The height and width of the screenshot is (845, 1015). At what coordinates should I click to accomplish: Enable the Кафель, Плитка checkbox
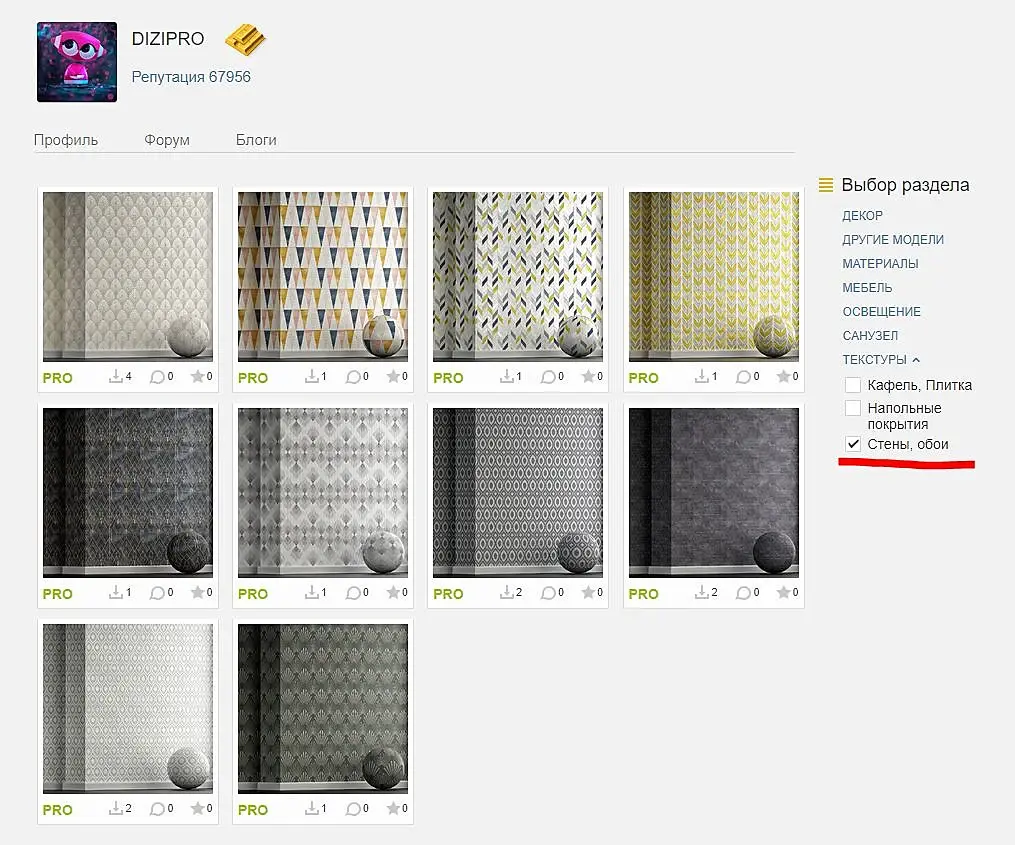[x=853, y=385]
